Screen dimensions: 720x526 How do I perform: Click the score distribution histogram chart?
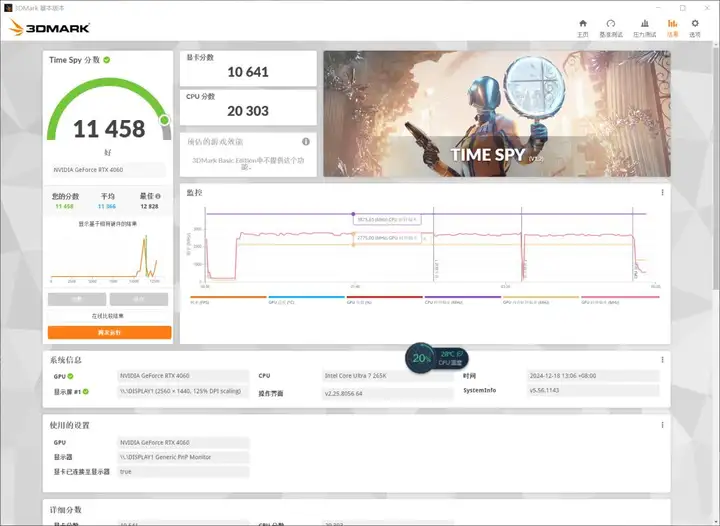pos(106,257)
